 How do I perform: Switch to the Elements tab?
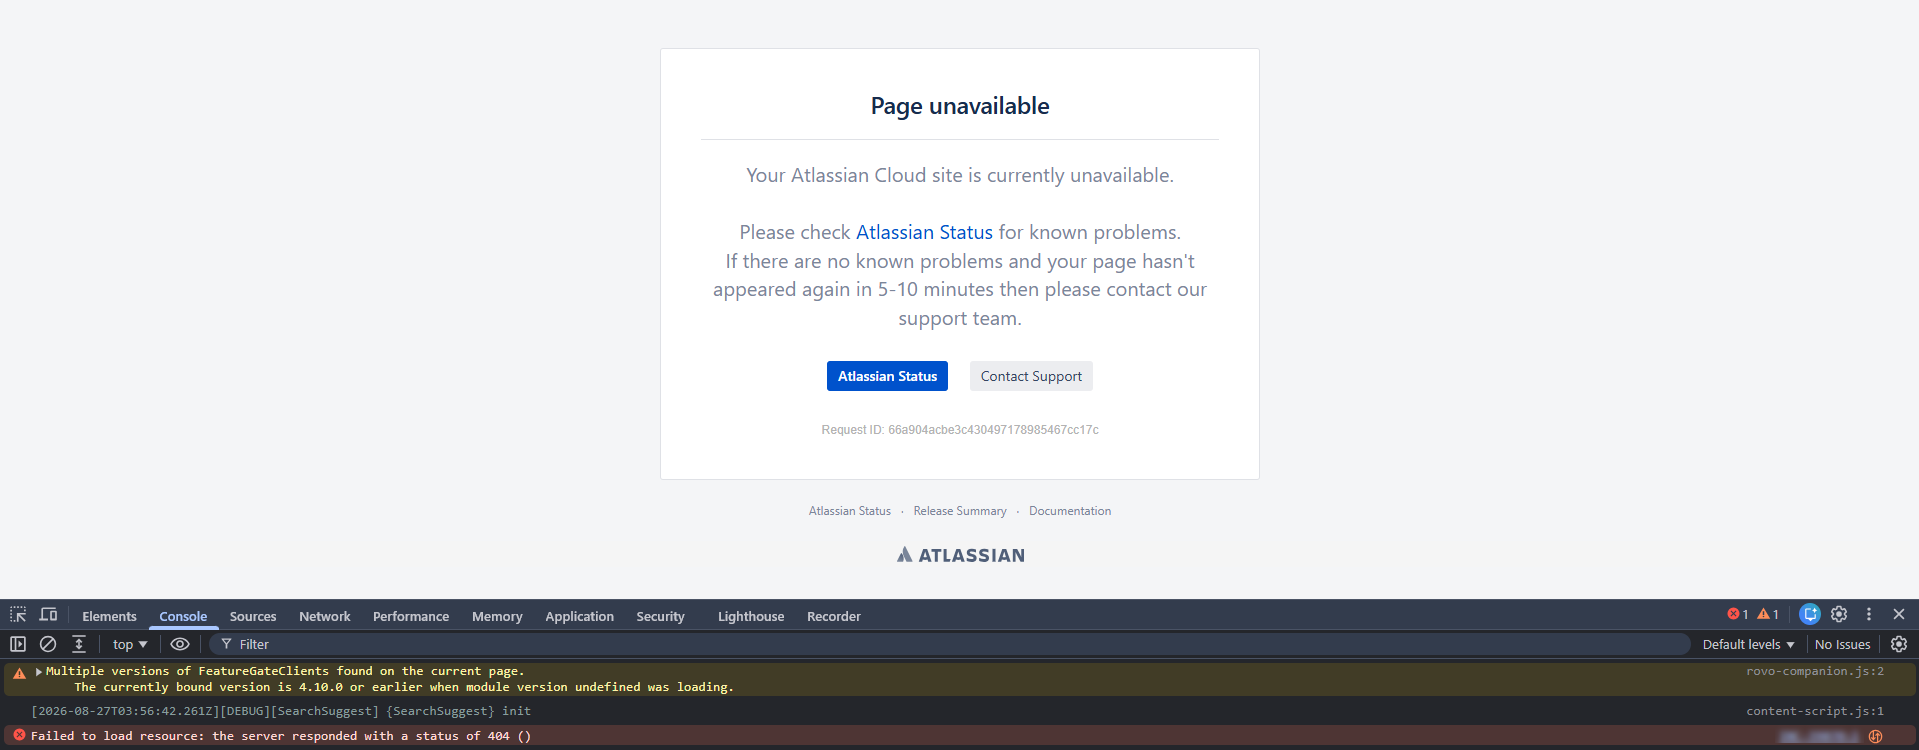pos(109,616)
